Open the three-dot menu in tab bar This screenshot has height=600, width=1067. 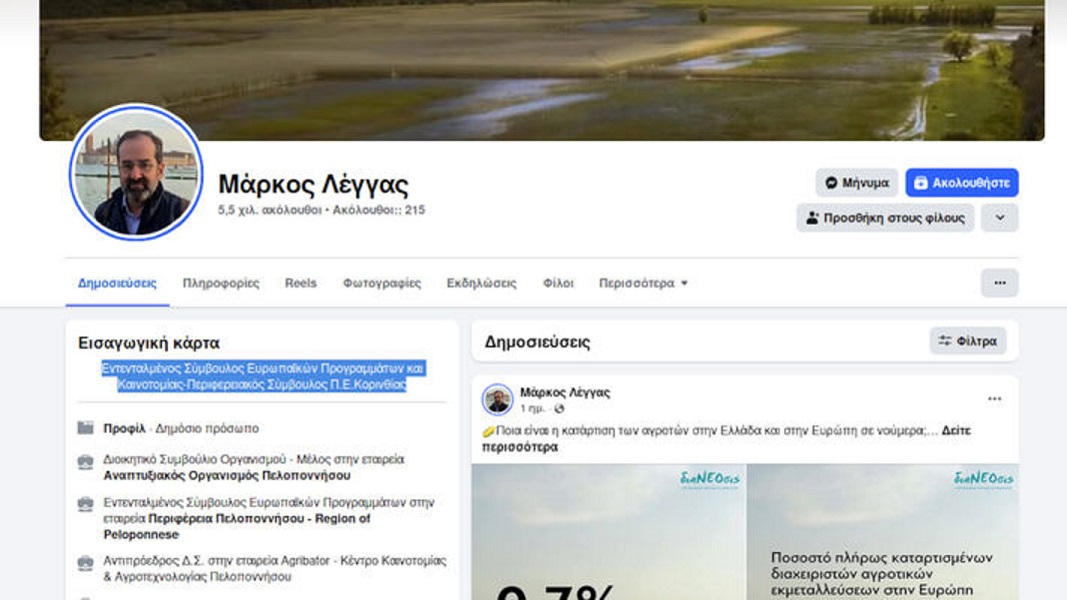click(x=999, y=283)
